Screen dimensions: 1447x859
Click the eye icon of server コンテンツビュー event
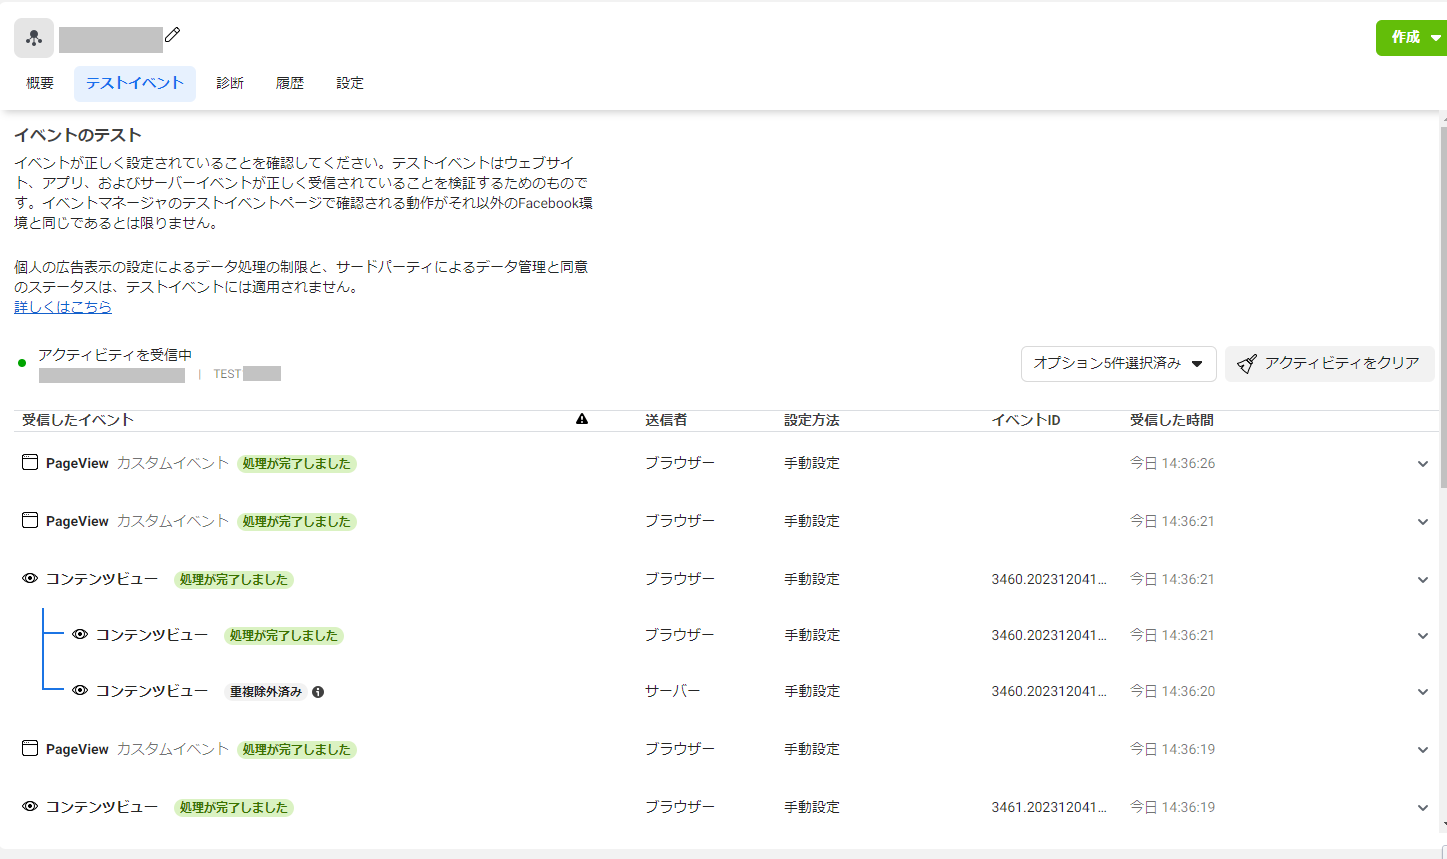[x=80, y=691]
